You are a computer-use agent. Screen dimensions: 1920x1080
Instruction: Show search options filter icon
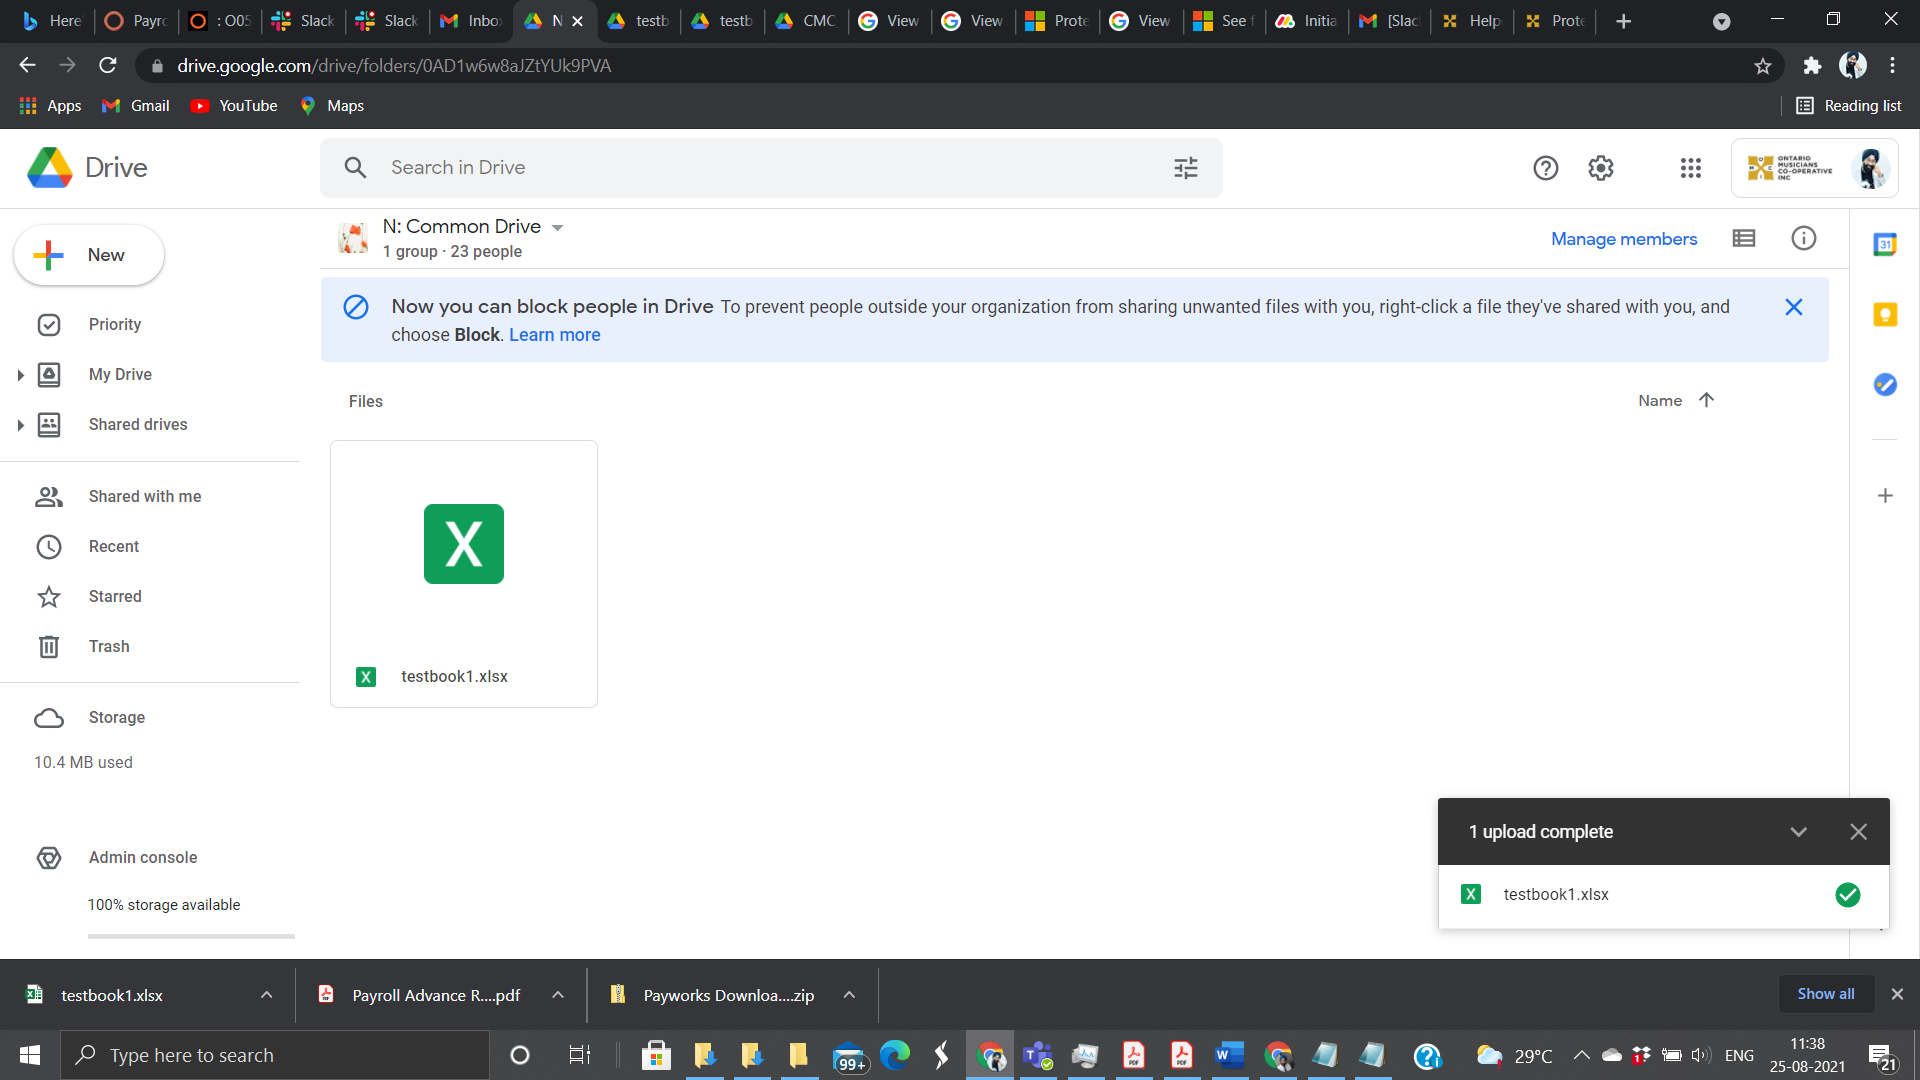tap(1186, 168)
